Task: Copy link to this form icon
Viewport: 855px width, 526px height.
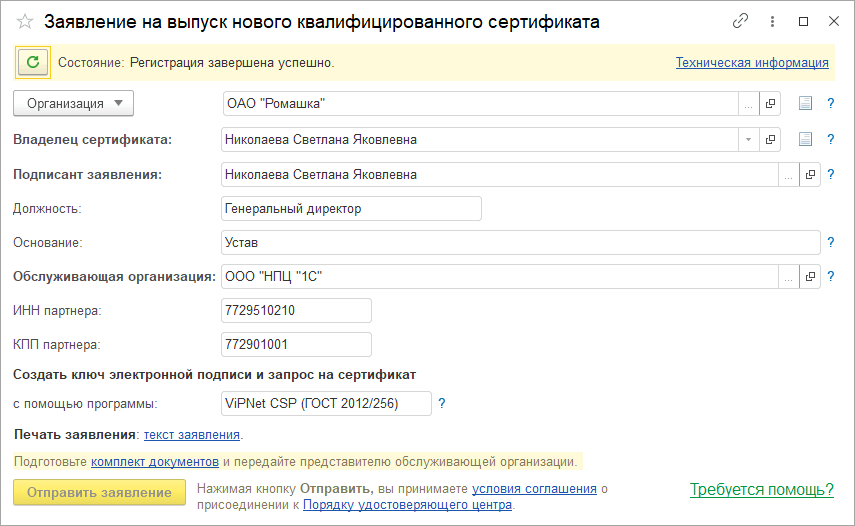Action: [741, 21]
